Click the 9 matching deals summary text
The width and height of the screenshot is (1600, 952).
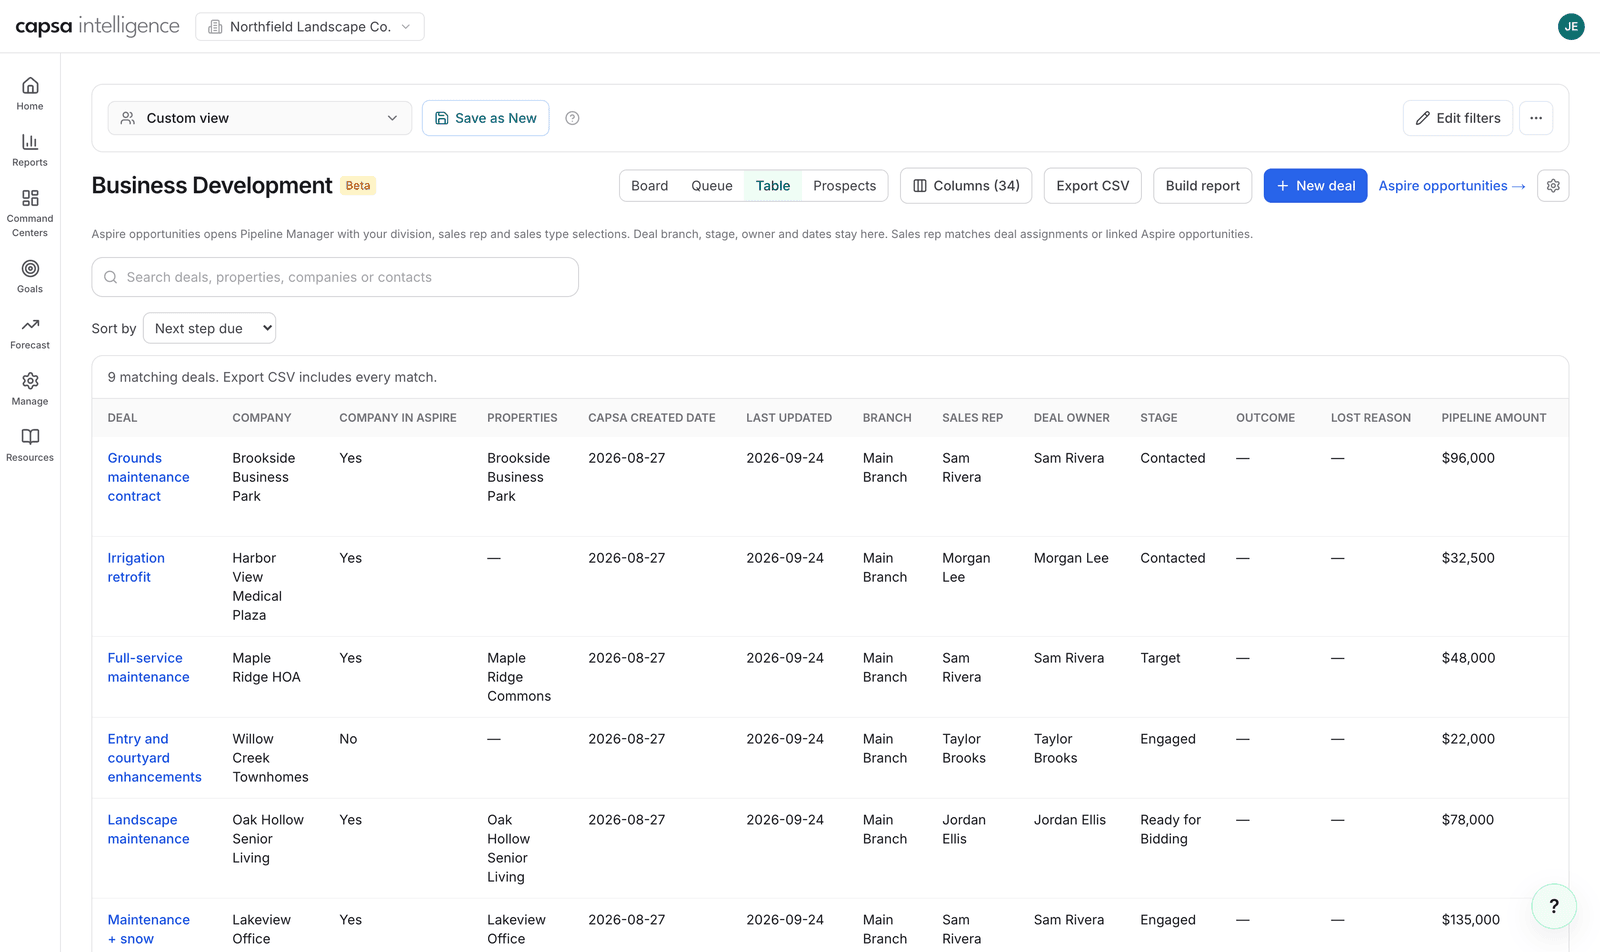[x=272, y=377]
